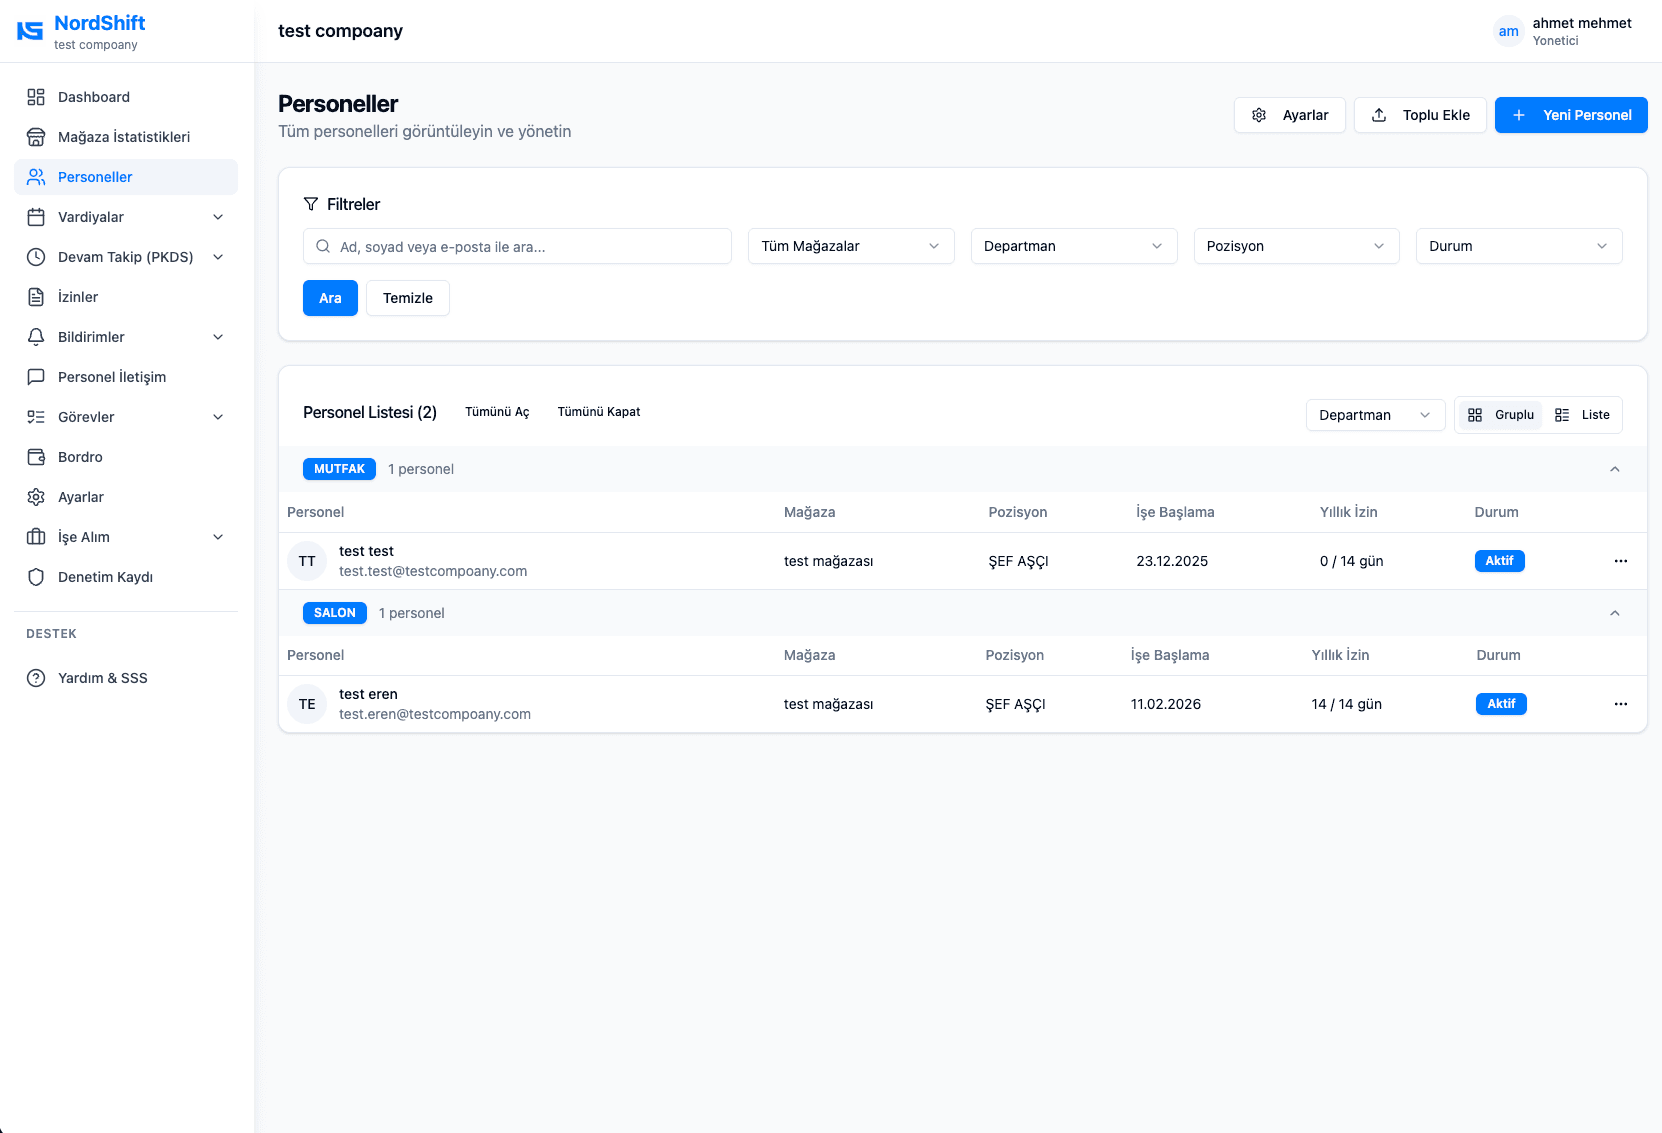This screenshot has width=1662, height=1133.
Task: Click the Yeni Personel button
Action: click(x=1571, y=115)
